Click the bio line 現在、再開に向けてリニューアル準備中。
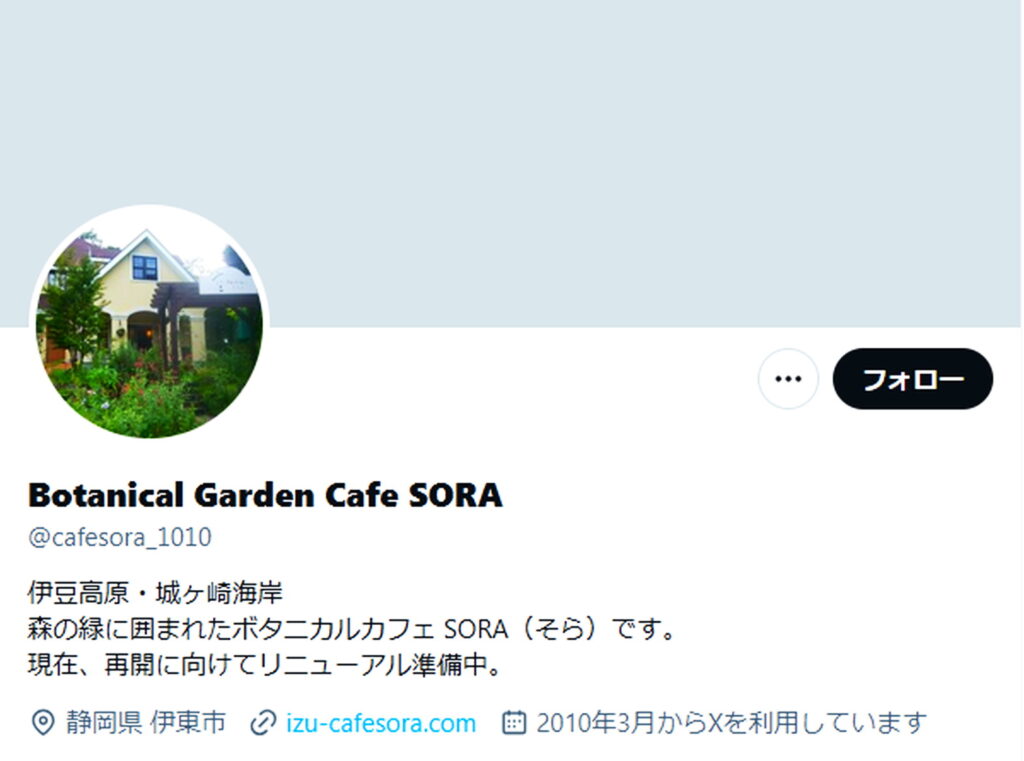The height and width of the screenshot is (761, 1024). click(264, 664)
